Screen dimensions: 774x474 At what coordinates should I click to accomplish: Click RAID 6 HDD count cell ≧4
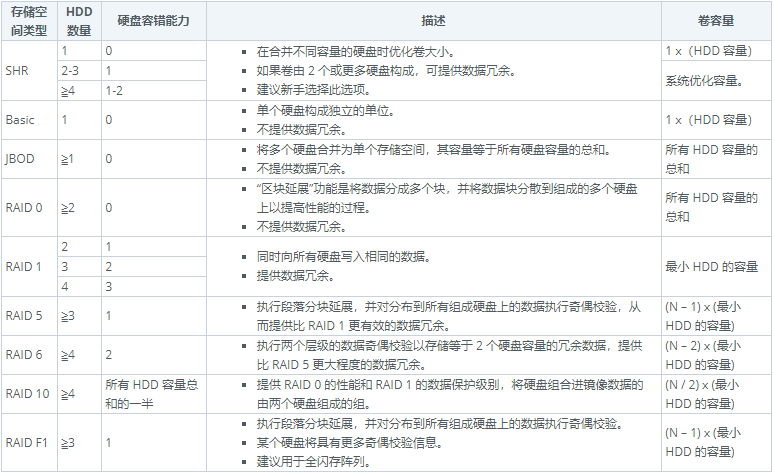click(x=79, y=355)
